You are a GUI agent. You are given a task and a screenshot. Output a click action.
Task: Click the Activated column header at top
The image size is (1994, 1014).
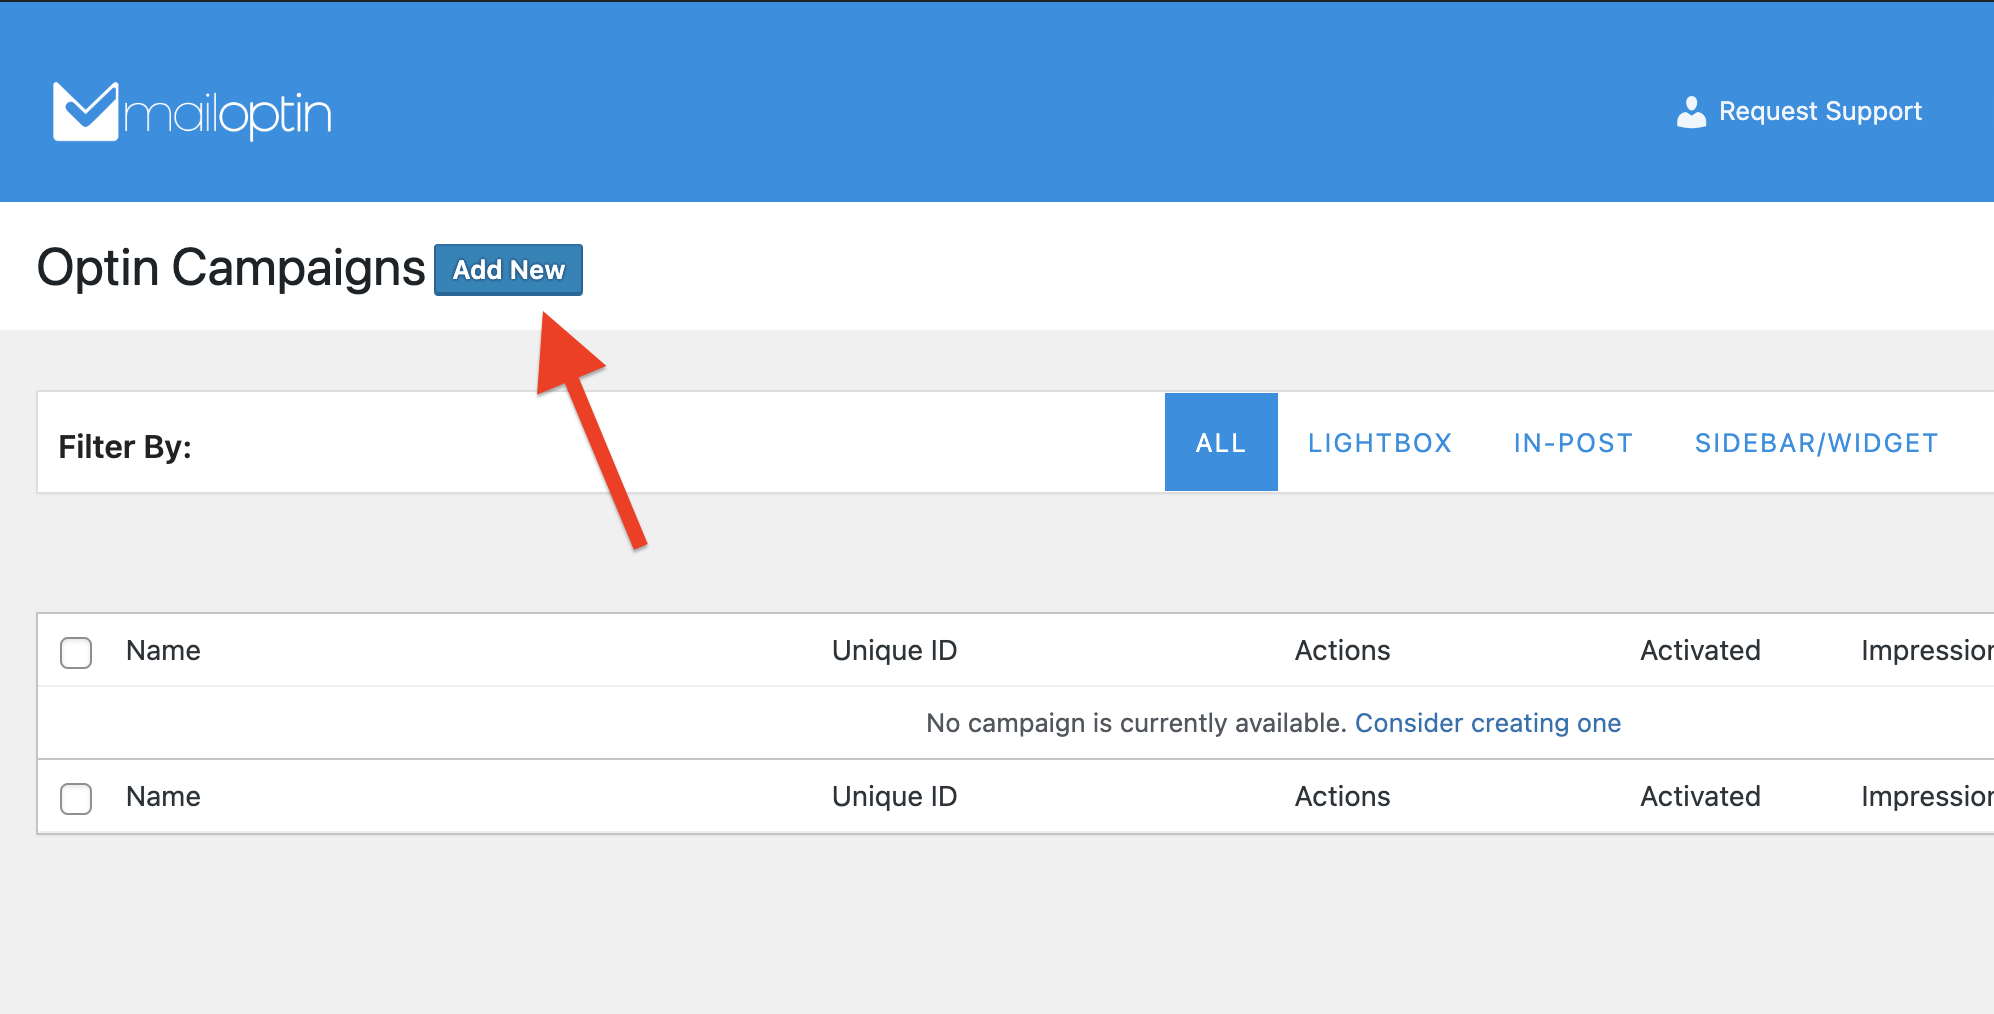[1700, 651]
